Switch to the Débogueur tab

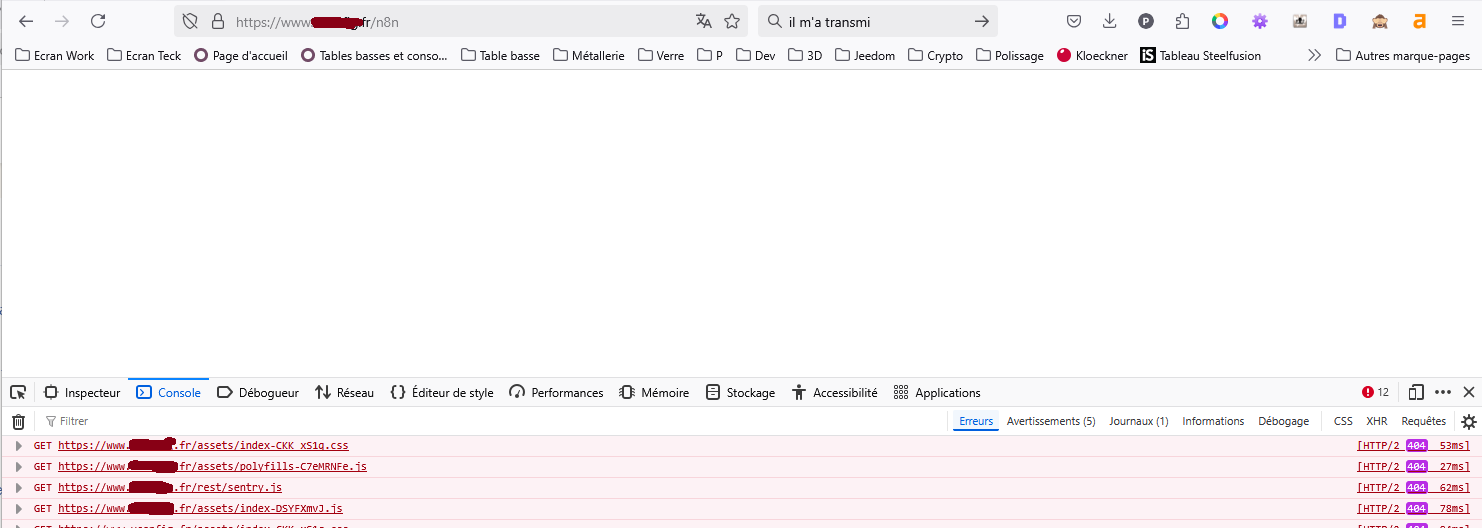coord(258,393)
